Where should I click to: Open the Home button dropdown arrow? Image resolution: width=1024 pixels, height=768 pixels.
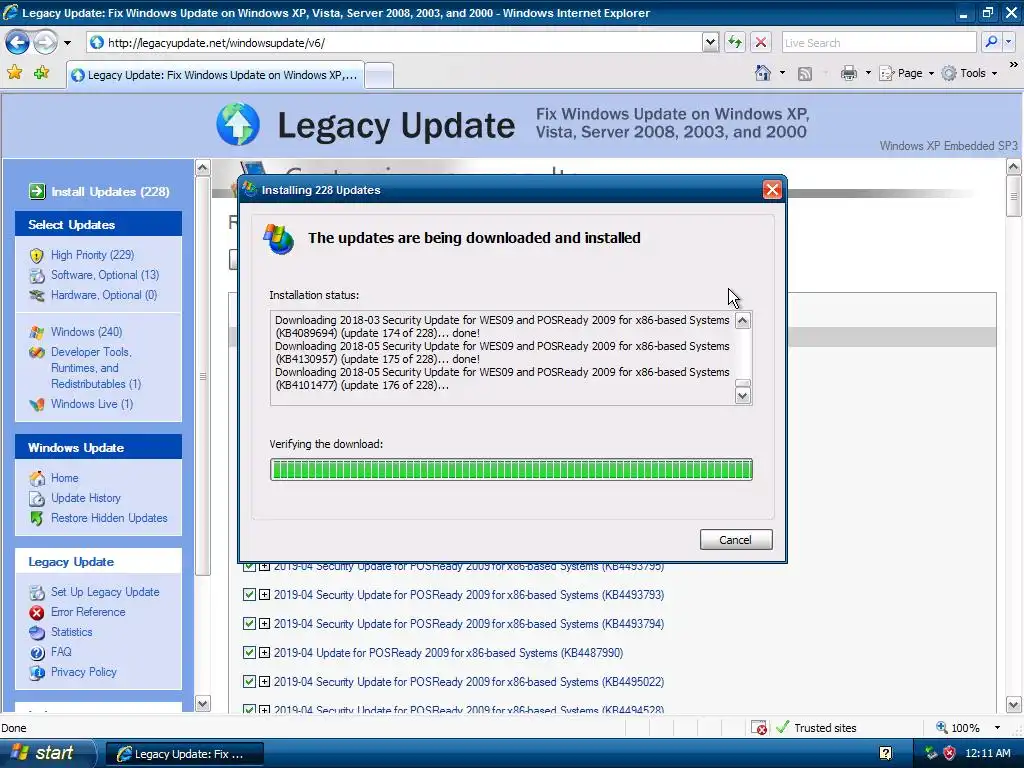pos(782,73)
